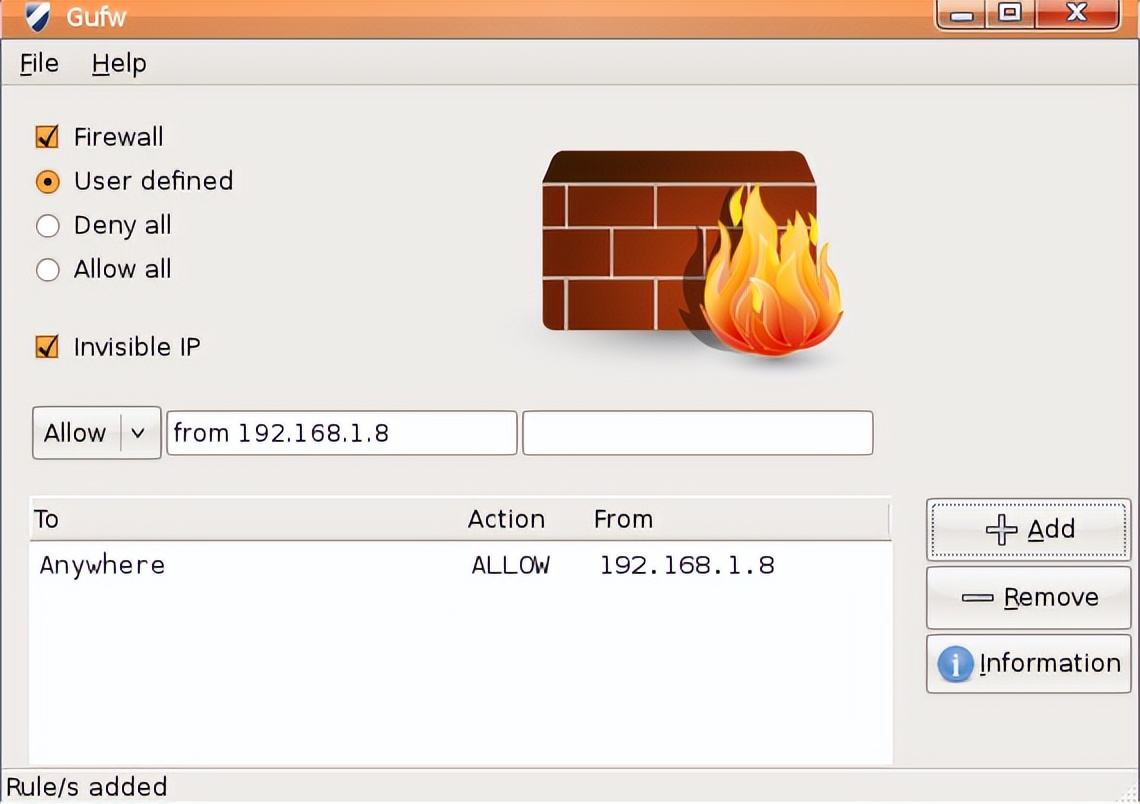1140x804 pixels.
Task: Click the Add plus icon
Action: pyautogui.click(x=1000, y=529)
